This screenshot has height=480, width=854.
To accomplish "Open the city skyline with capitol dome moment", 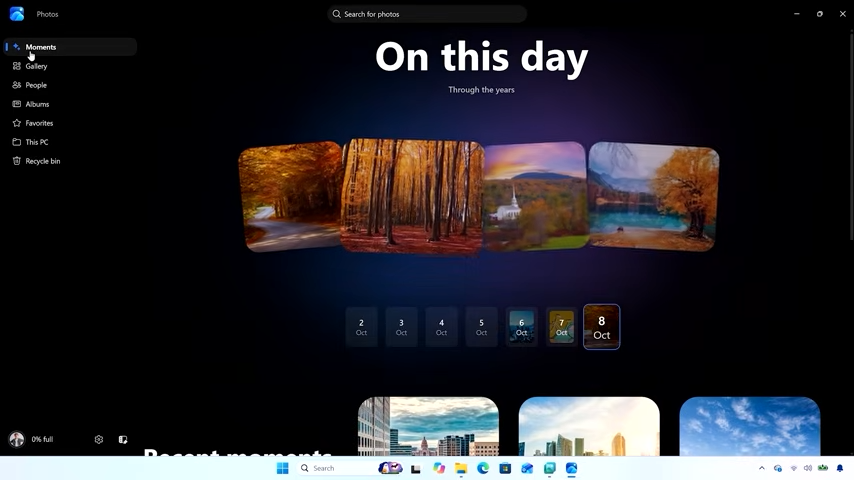I will pyautogui.click(x=428, y=426).
